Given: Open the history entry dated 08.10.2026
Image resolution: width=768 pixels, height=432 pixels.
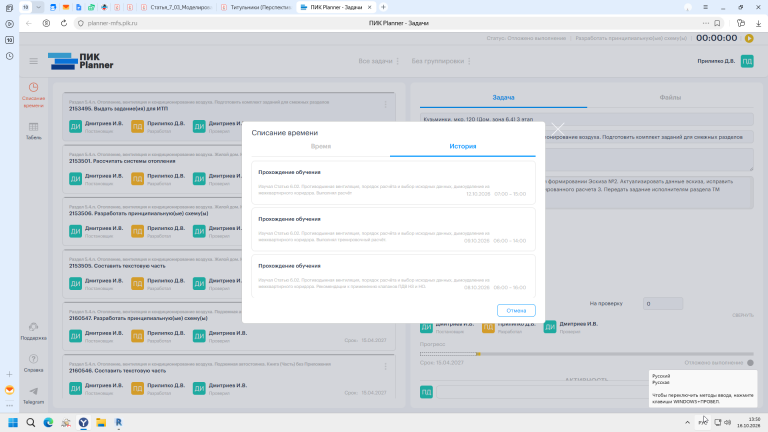Looking at the screenshot, I should click(393, 275).
